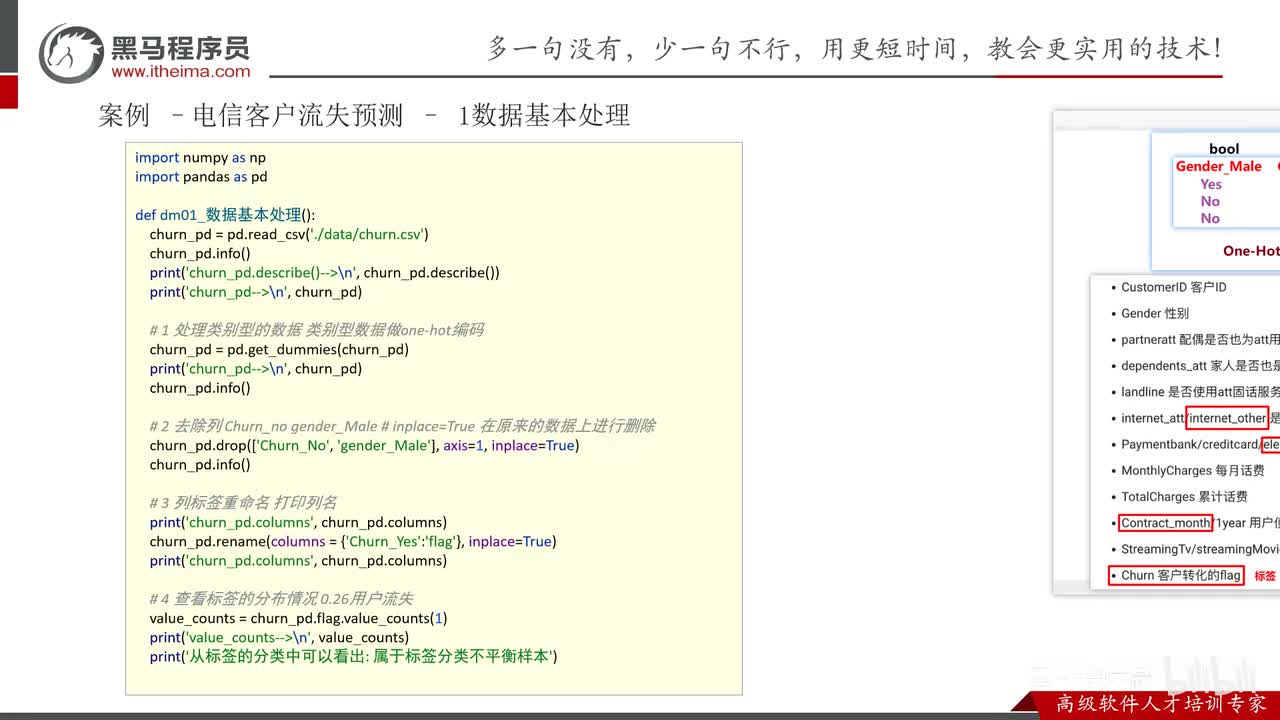
Task: Click the 'bool' heading in right panel
Action: [1224, 149]
